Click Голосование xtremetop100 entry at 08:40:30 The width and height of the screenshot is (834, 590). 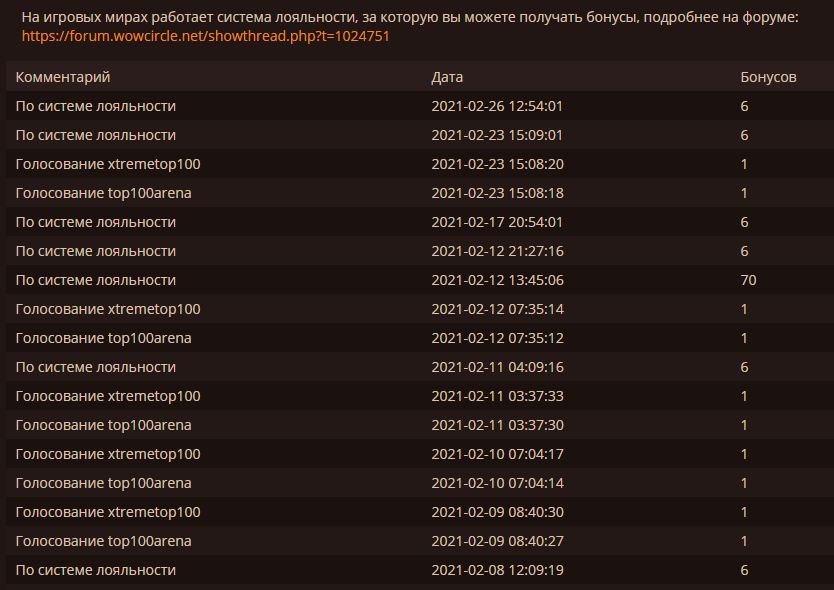coord(108,512)
